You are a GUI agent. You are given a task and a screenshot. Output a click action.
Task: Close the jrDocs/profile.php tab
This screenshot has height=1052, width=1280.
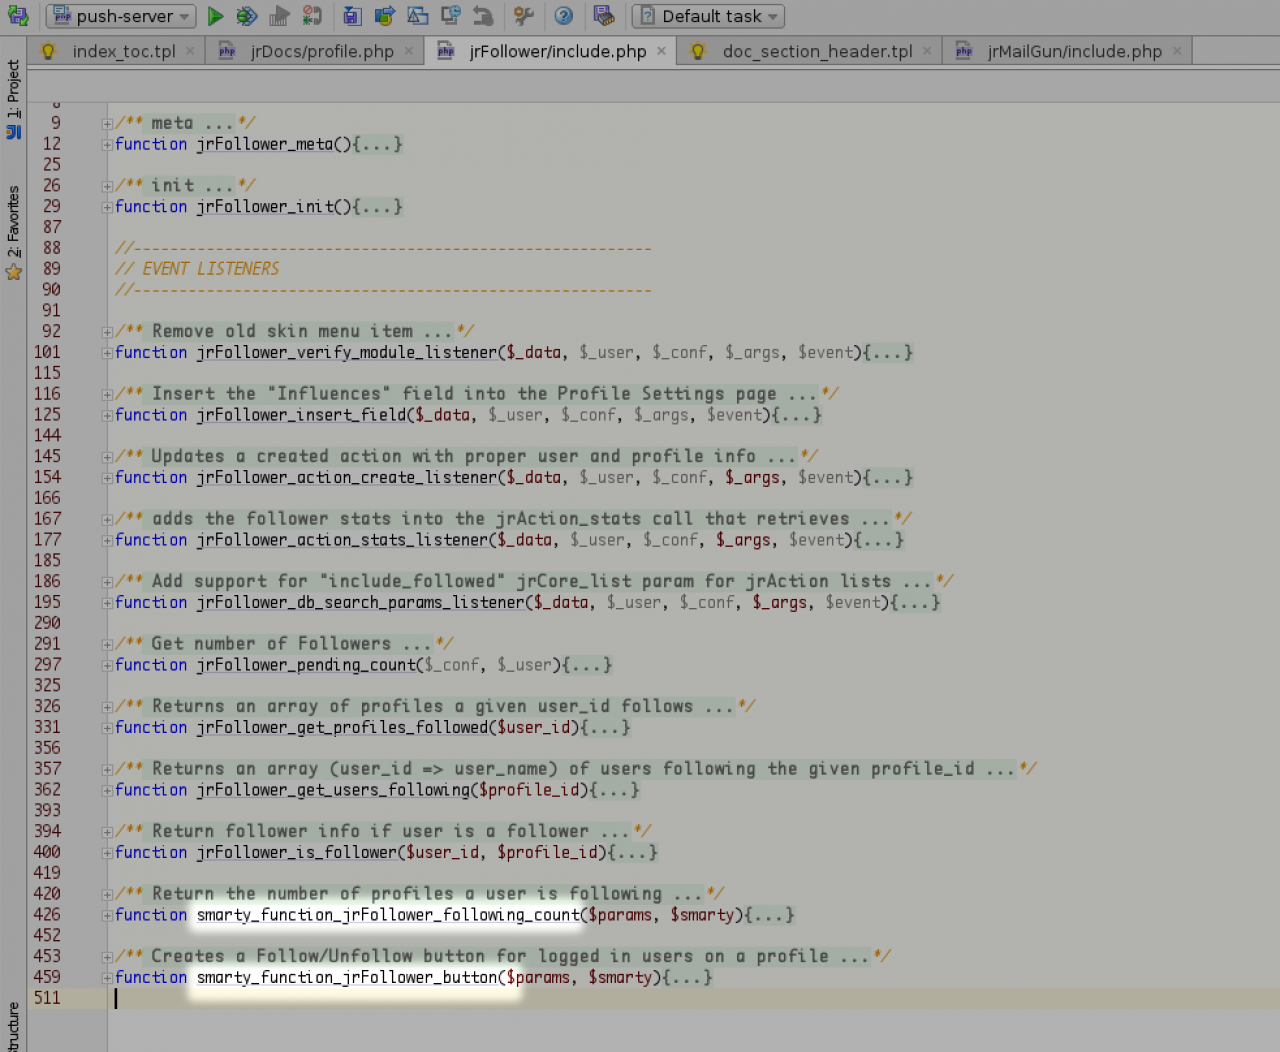[x=409, y=51]
